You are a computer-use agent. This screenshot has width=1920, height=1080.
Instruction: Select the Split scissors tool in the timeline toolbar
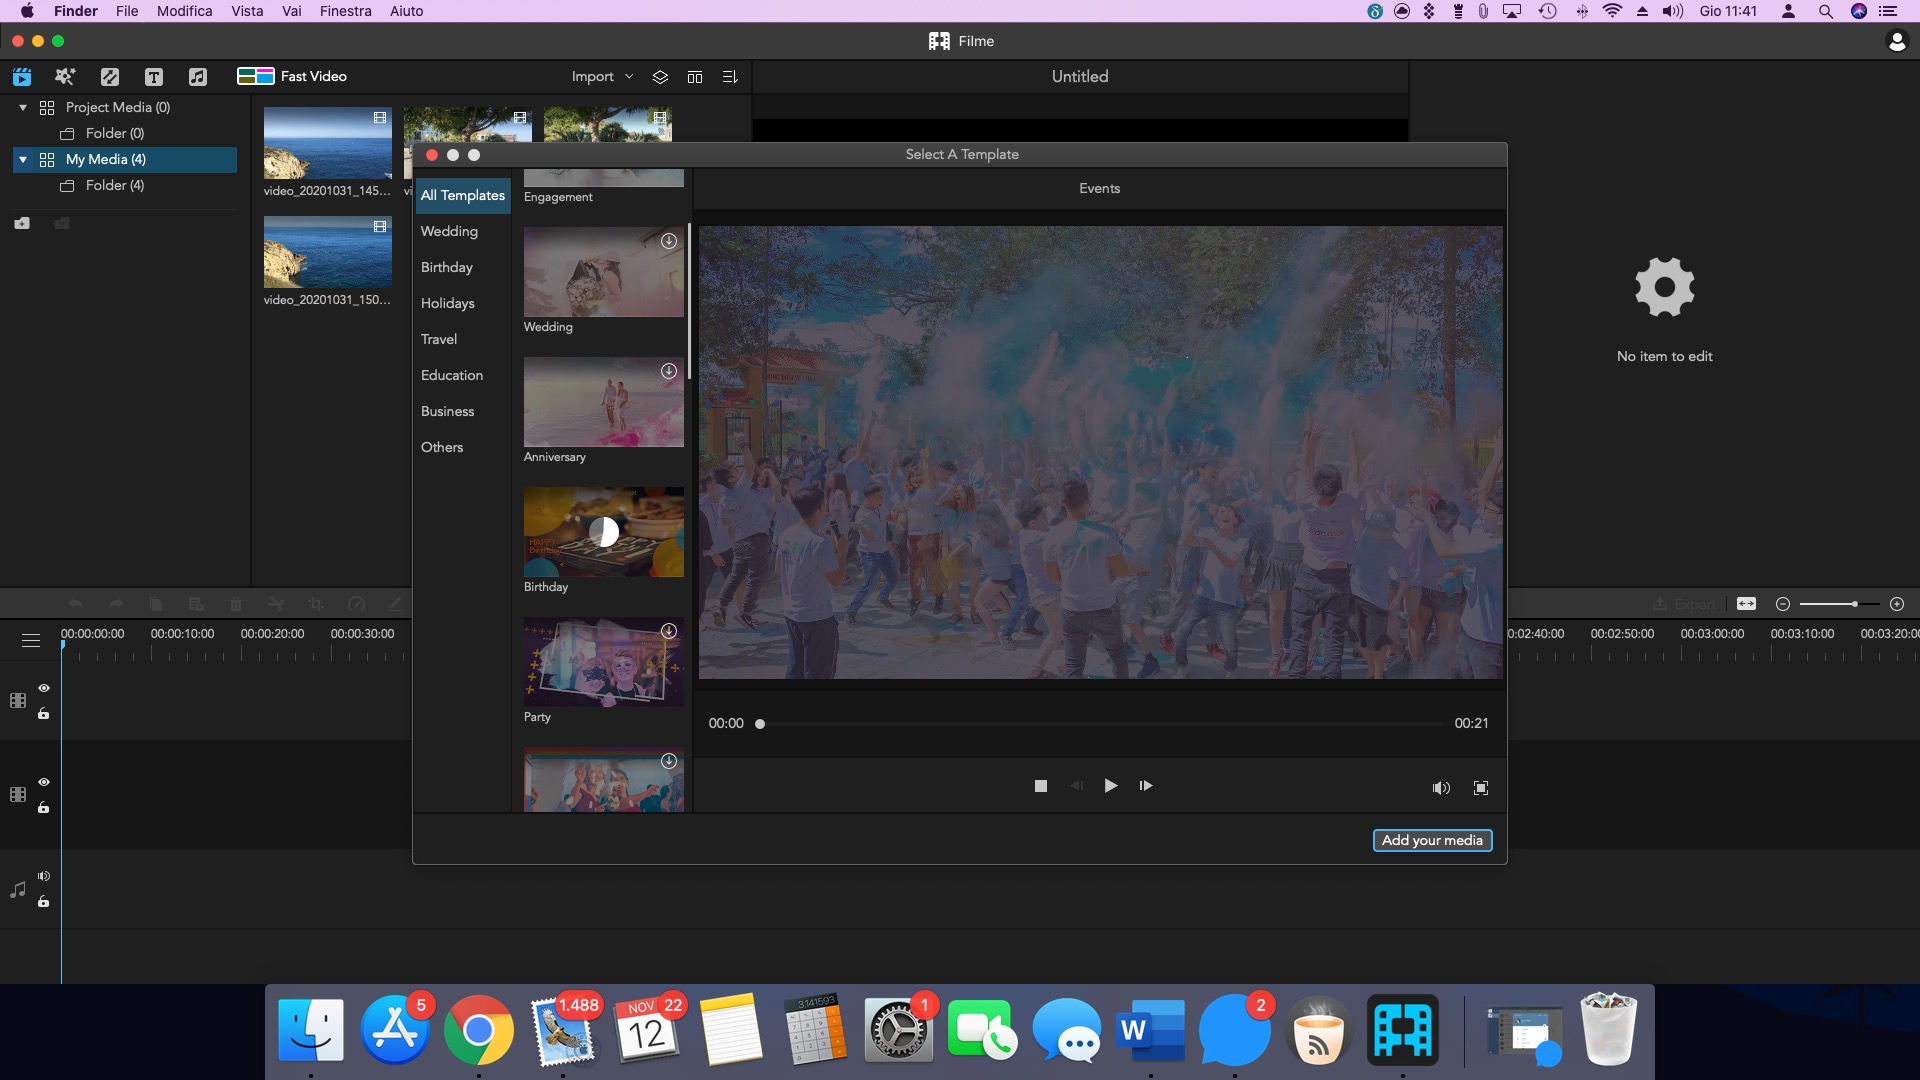(276, 604)
